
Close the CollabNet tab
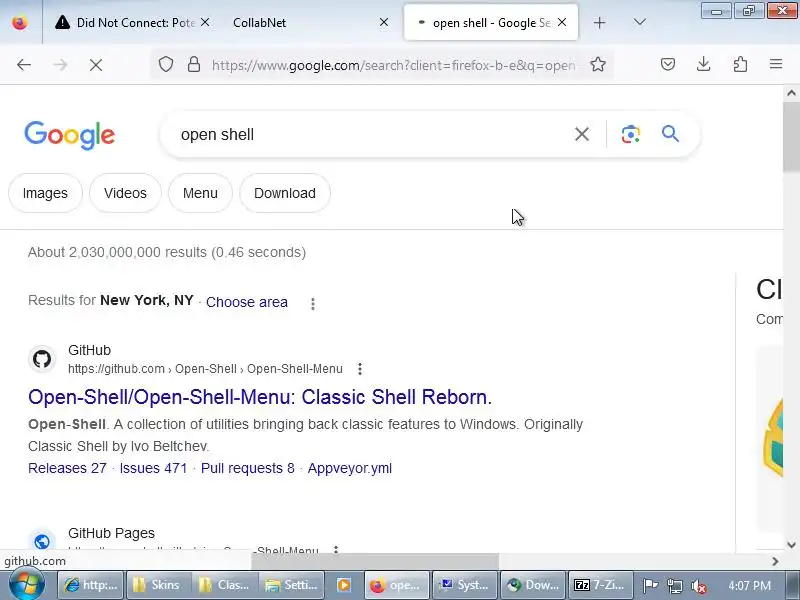384,22
